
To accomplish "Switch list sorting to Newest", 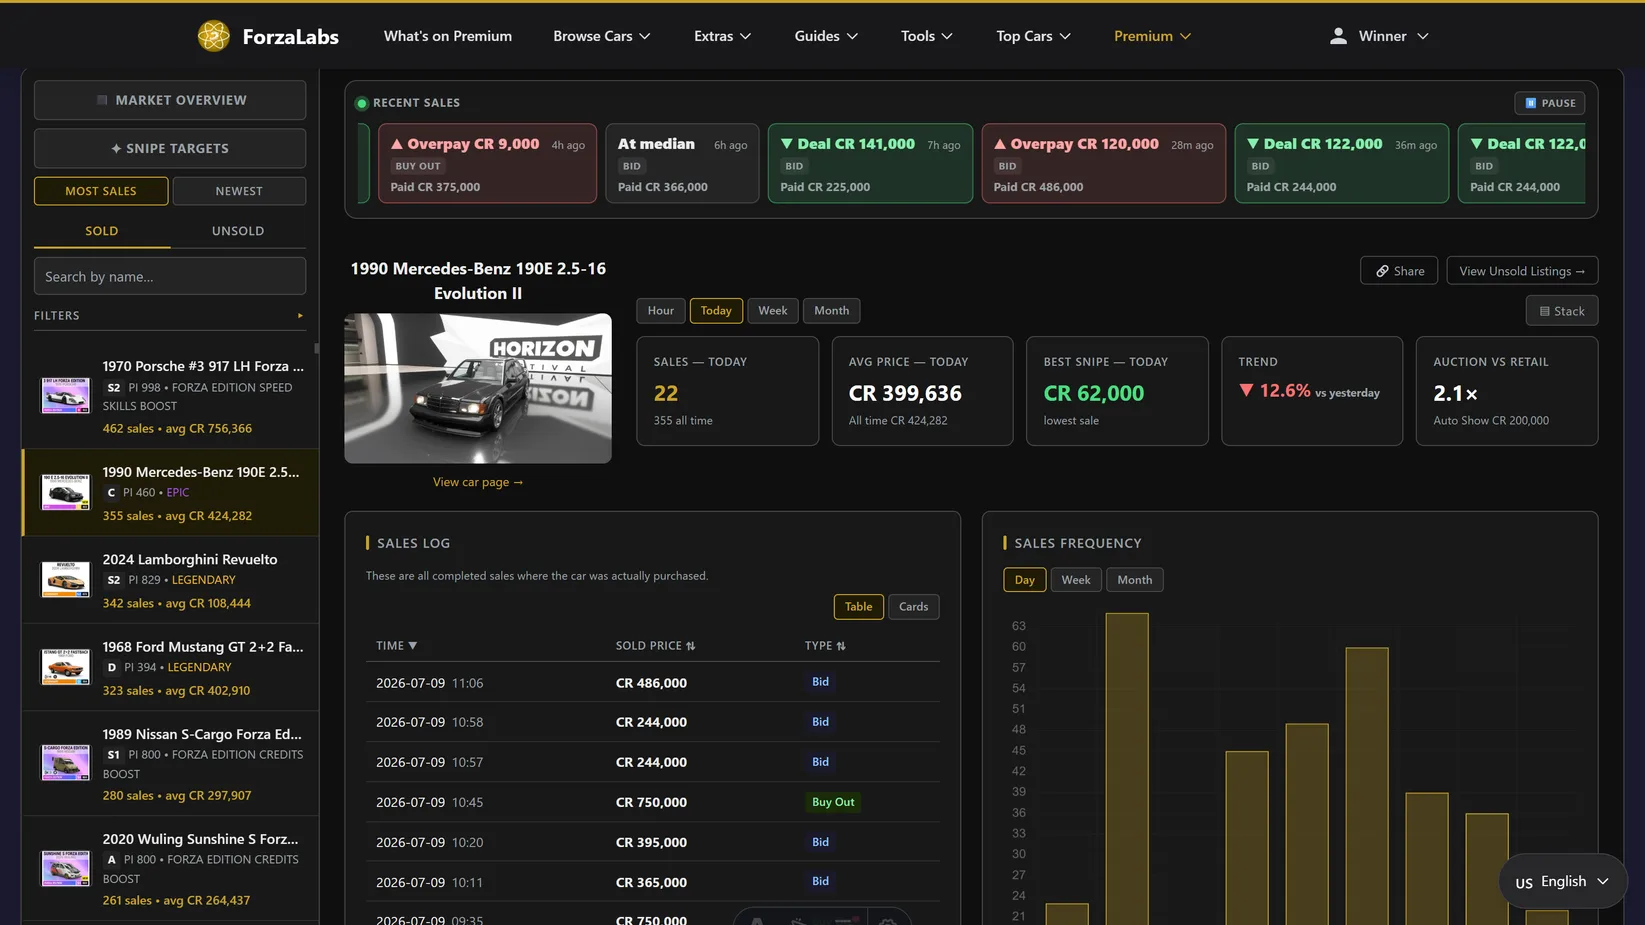I will pyautogui.click(x=239, y=191).
